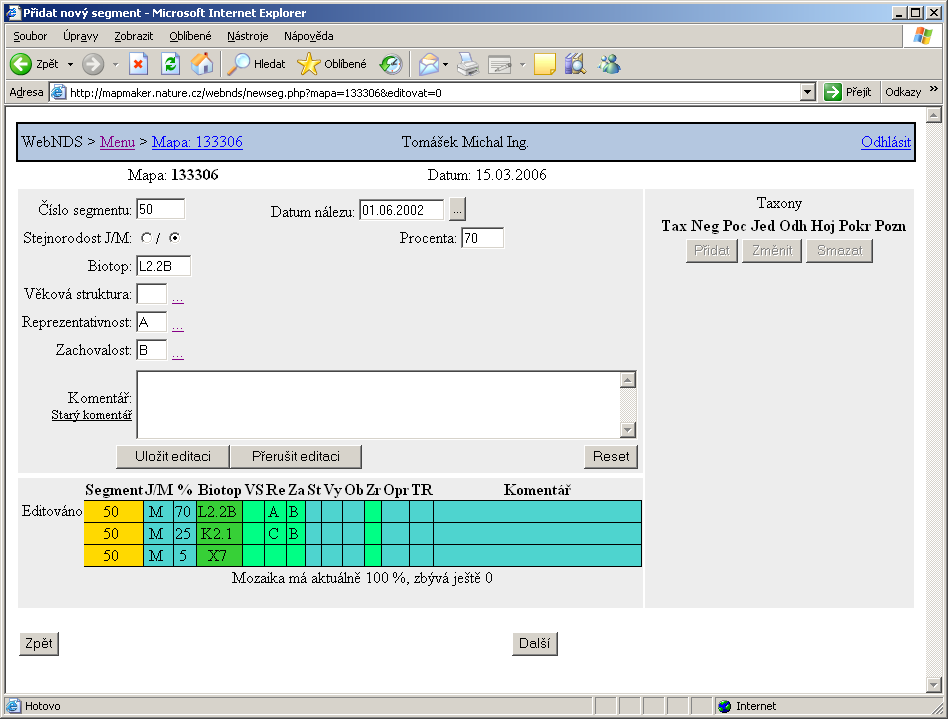
Task: Click the Internet zone globe icon
Action: pyautogui.click(x=724, y=706)
